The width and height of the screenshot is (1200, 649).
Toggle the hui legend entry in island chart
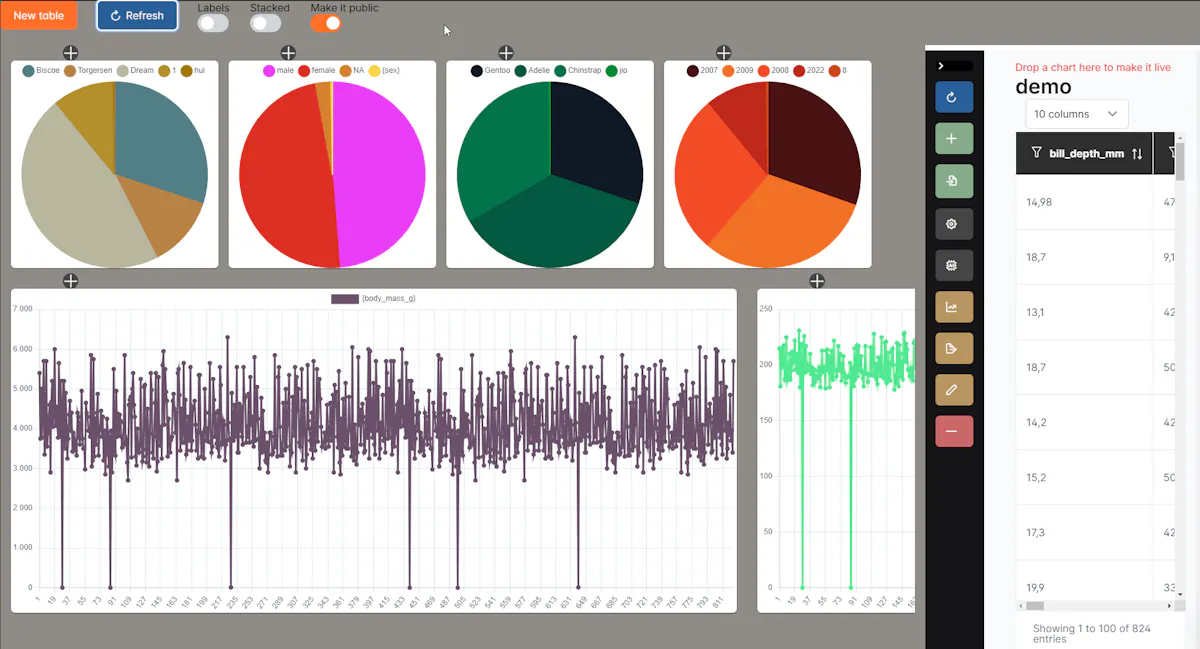coord(193,70)
